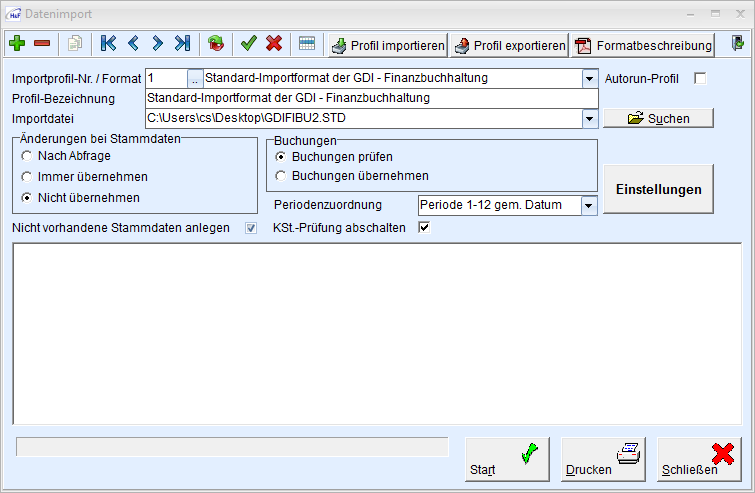The image size is (755, 493).
Task: Select the Nach Abfrage radio option
Action: tap(27, 156)
